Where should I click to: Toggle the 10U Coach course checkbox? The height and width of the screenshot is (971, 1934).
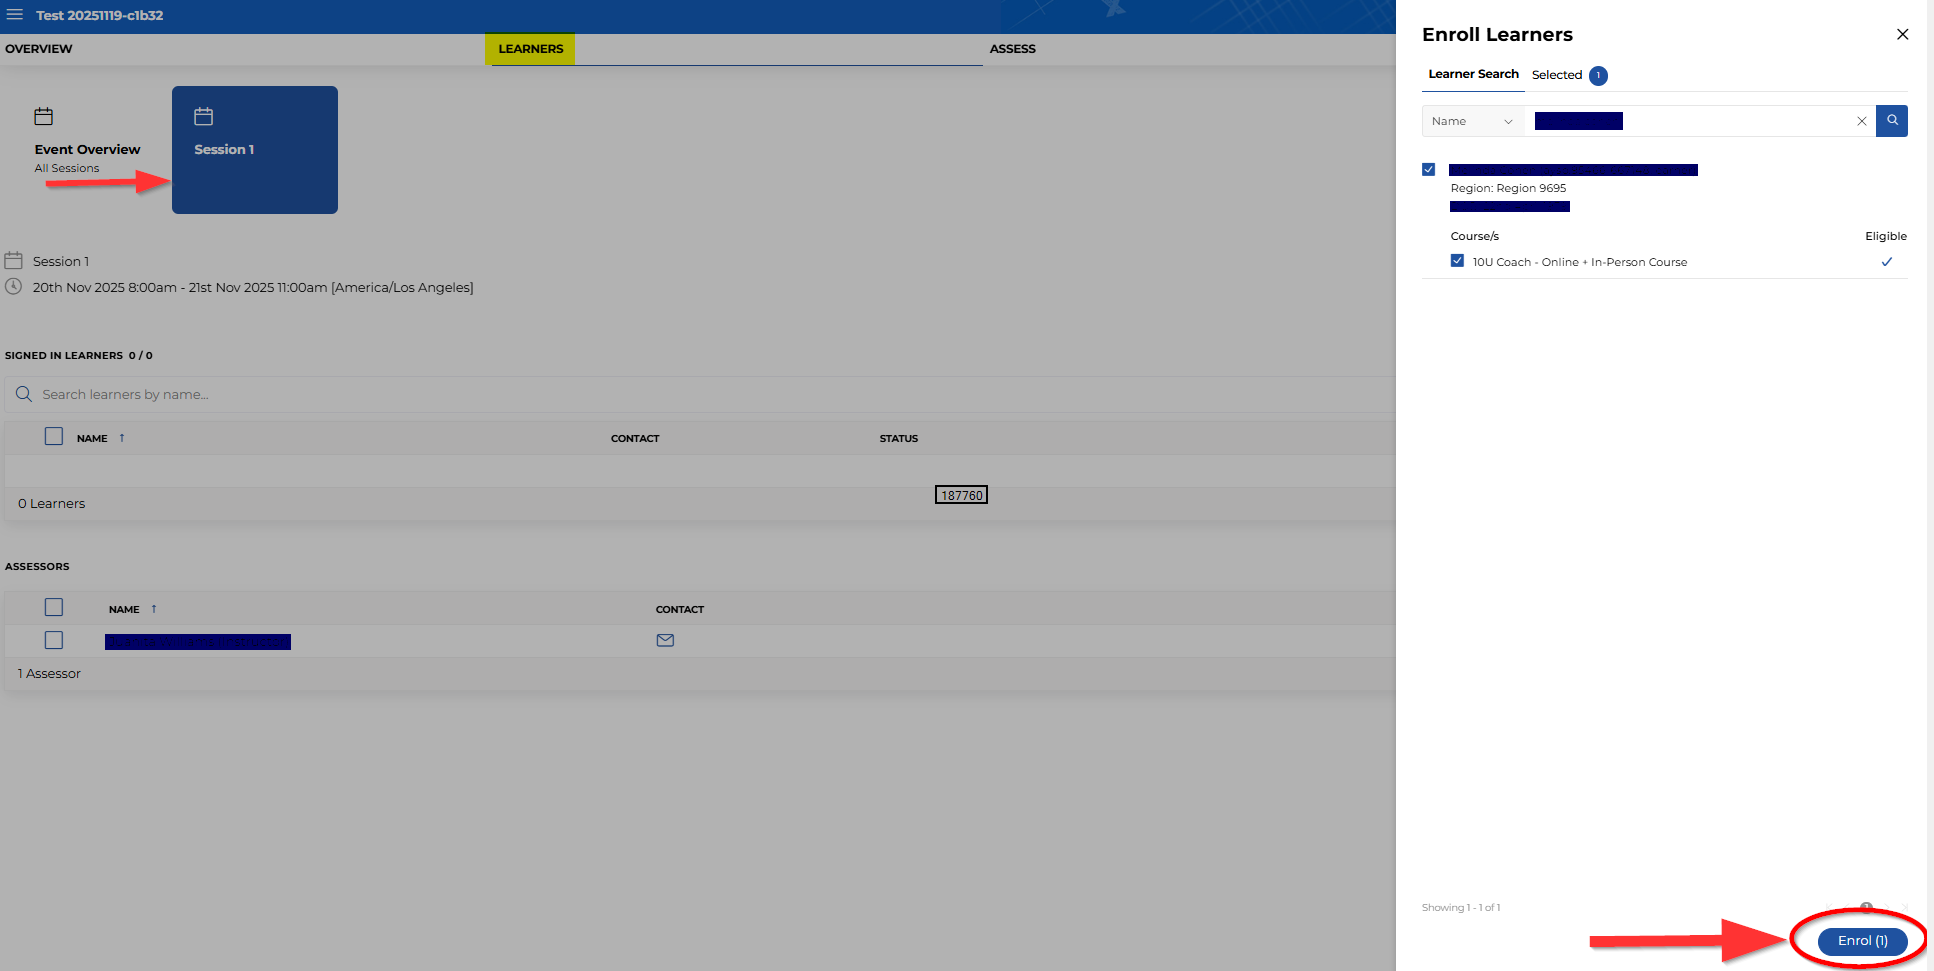click(x=1457, y=261)
